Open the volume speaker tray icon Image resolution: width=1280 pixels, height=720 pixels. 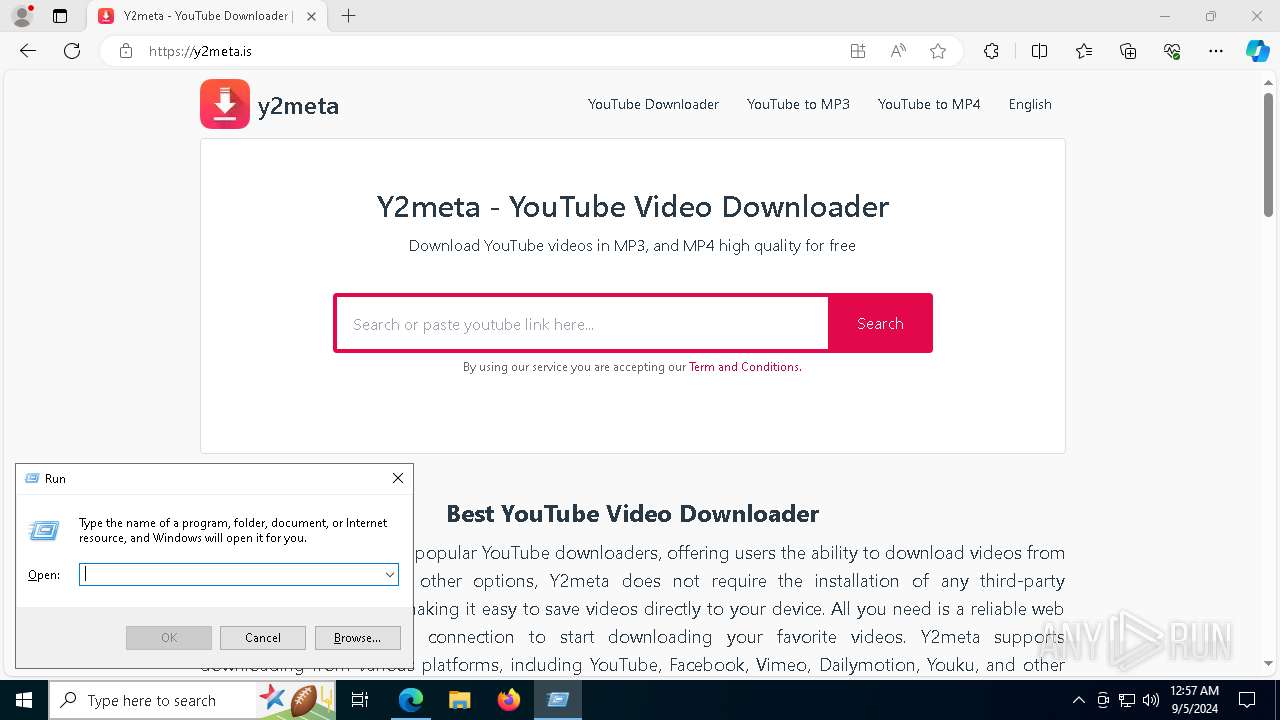click(1150, 700)
